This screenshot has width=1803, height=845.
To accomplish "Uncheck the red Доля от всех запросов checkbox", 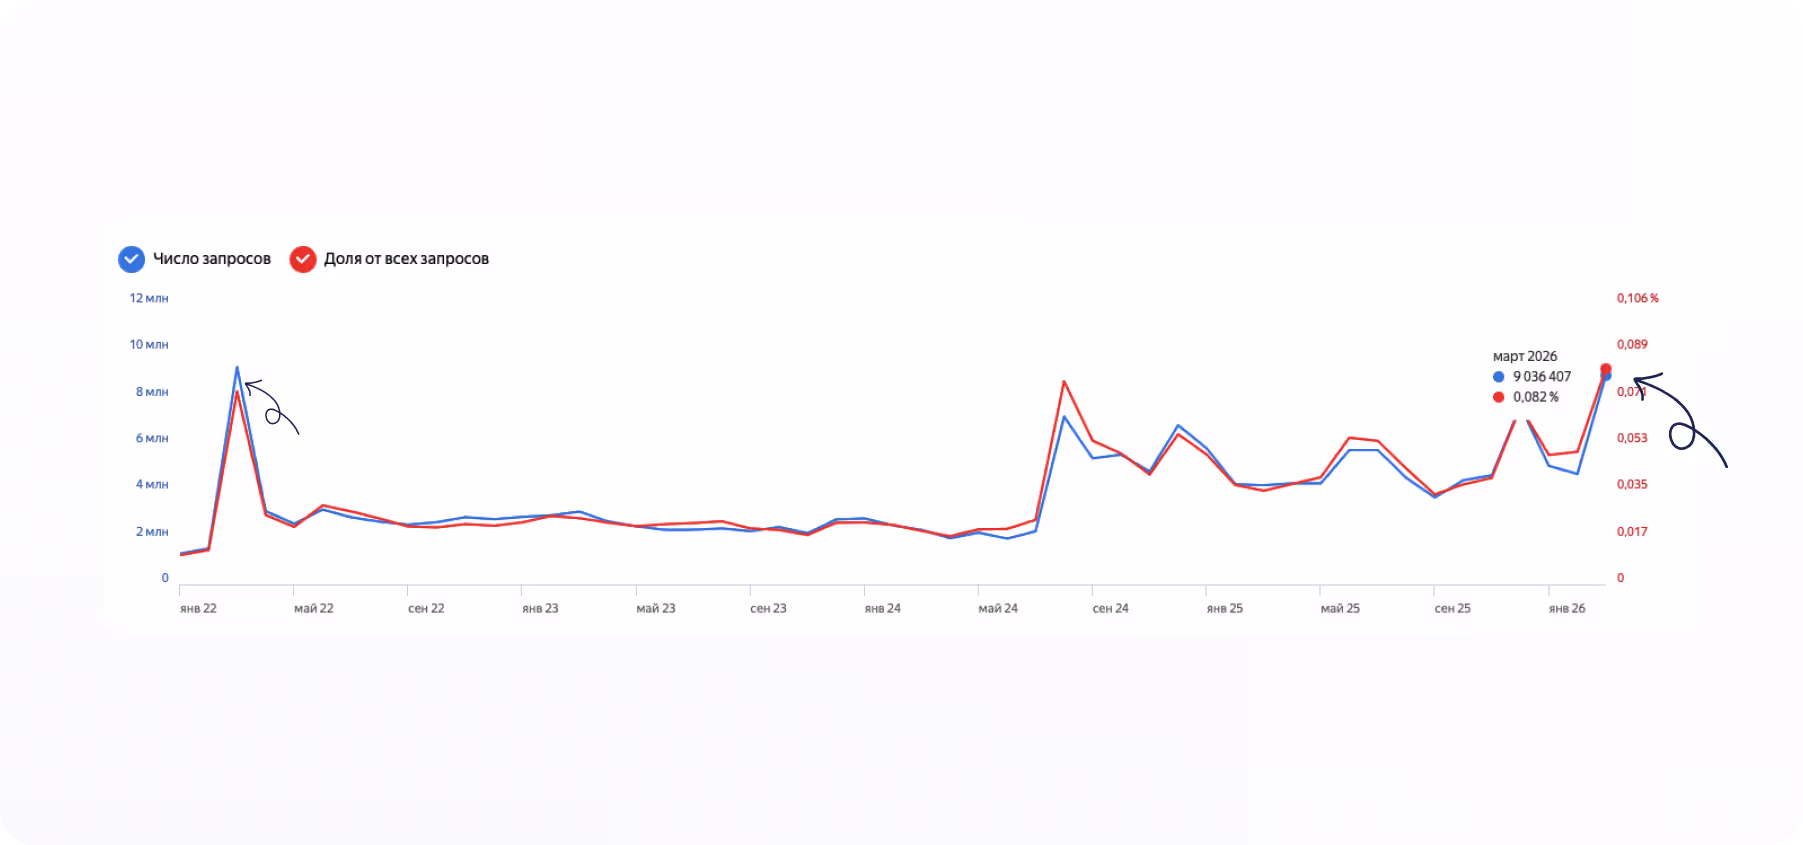I will 302,259.
